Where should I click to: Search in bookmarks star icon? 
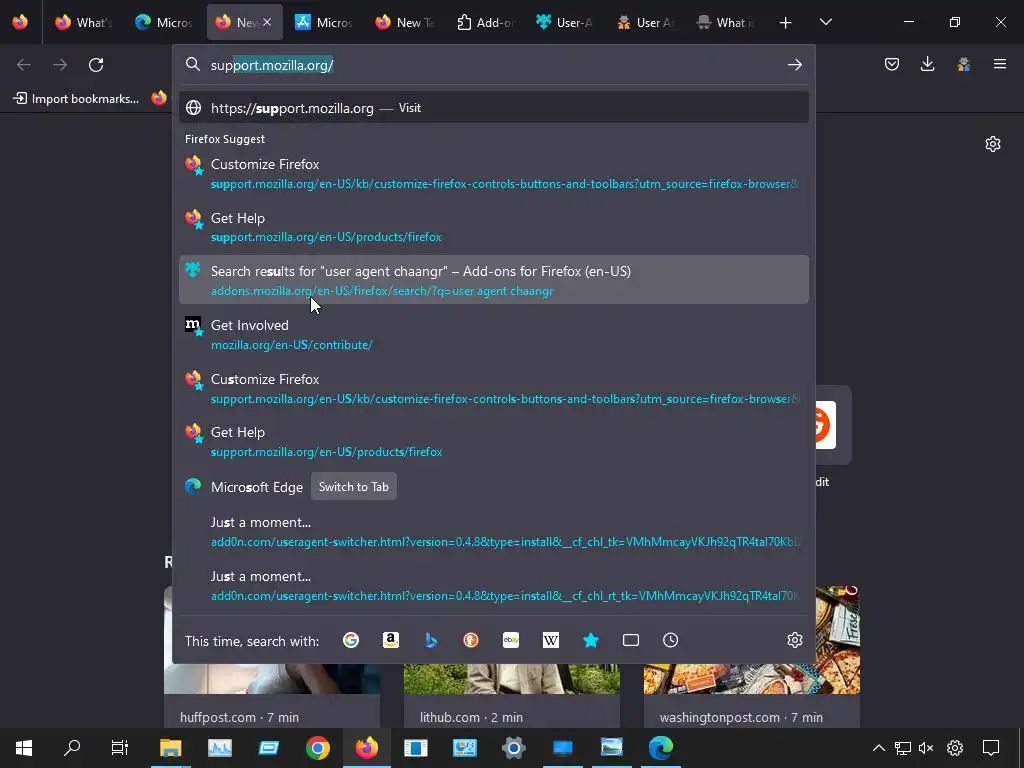coord(591,640)
